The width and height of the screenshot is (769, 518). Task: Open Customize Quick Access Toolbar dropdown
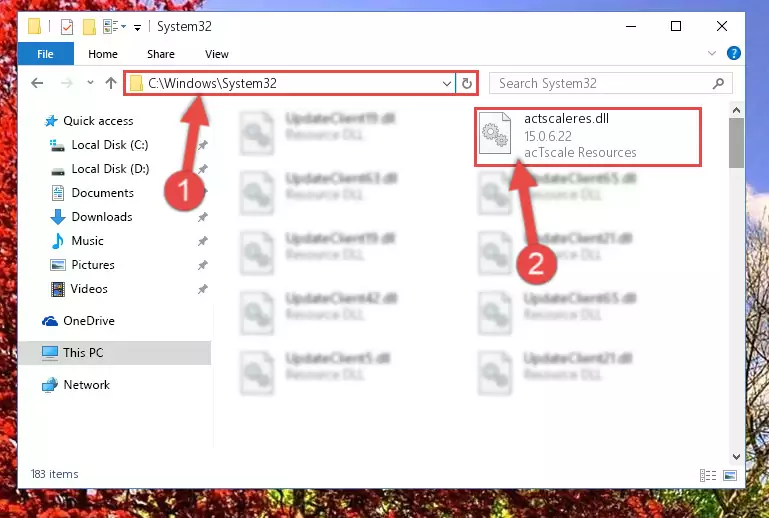pos(138,27)
